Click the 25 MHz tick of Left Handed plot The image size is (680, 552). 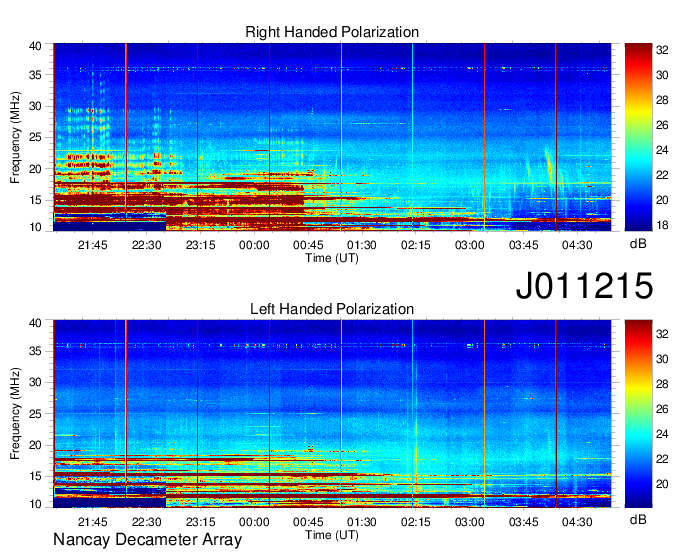point(36,414)
